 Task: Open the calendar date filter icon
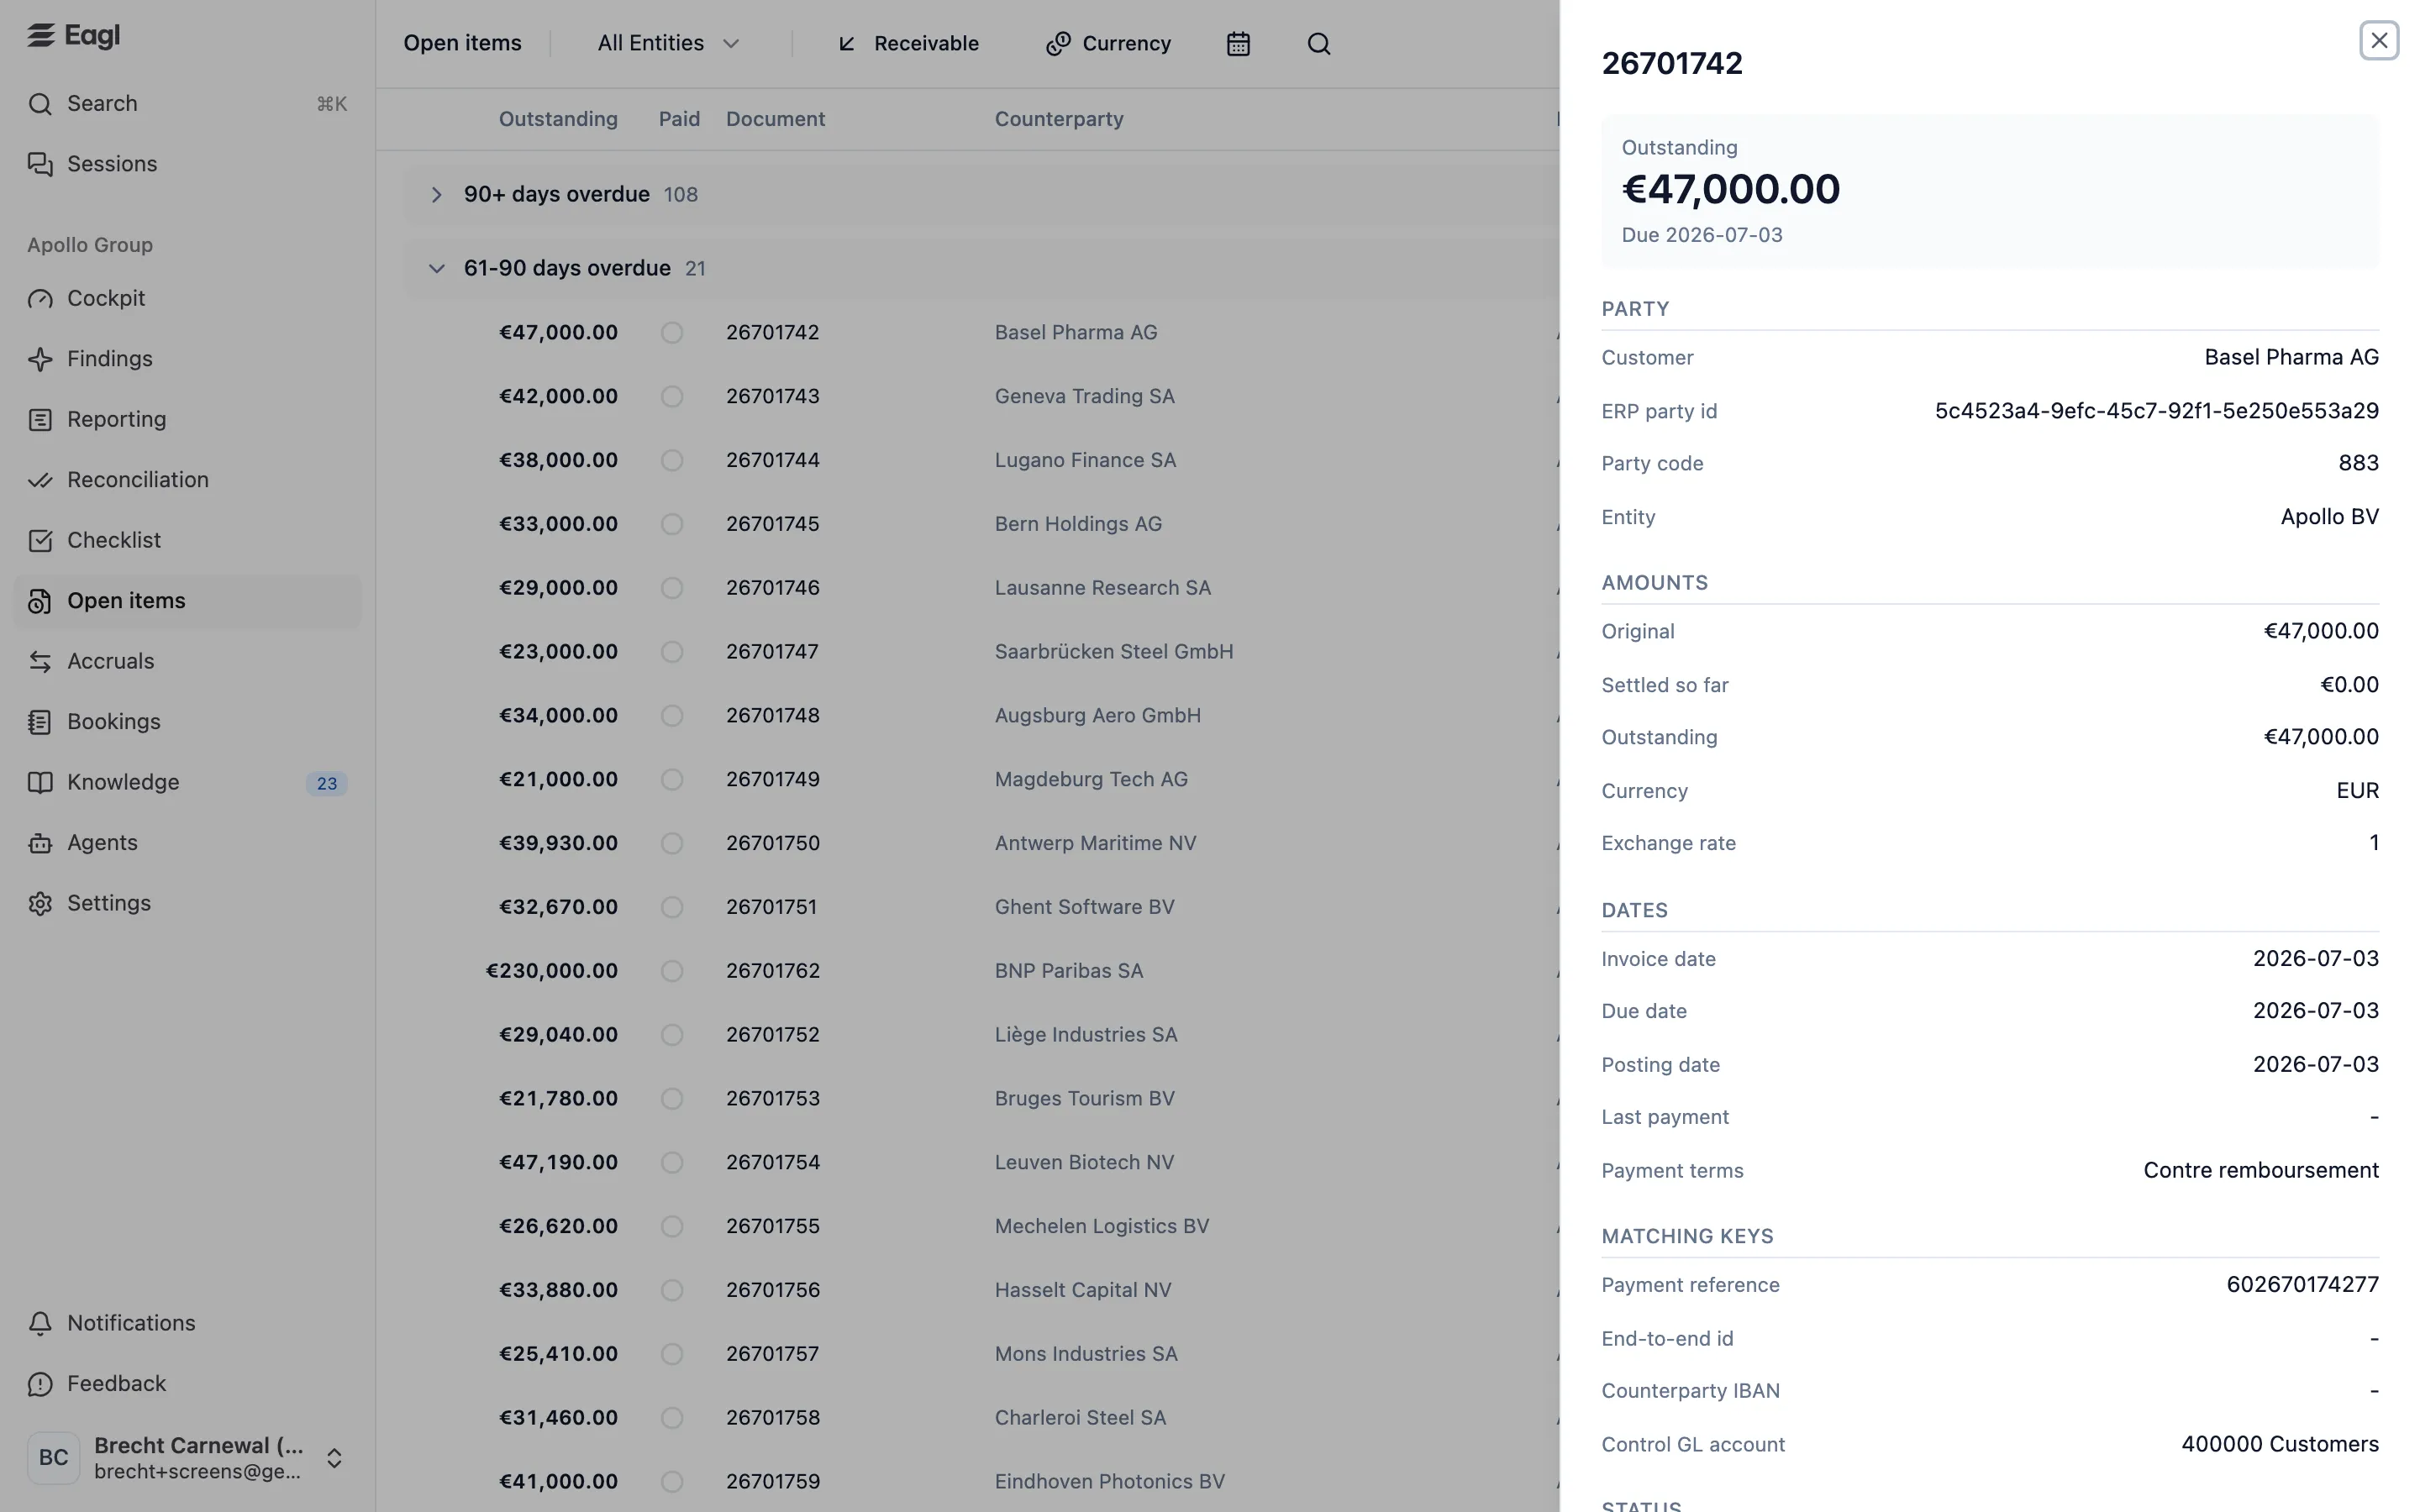point(1238,44)
